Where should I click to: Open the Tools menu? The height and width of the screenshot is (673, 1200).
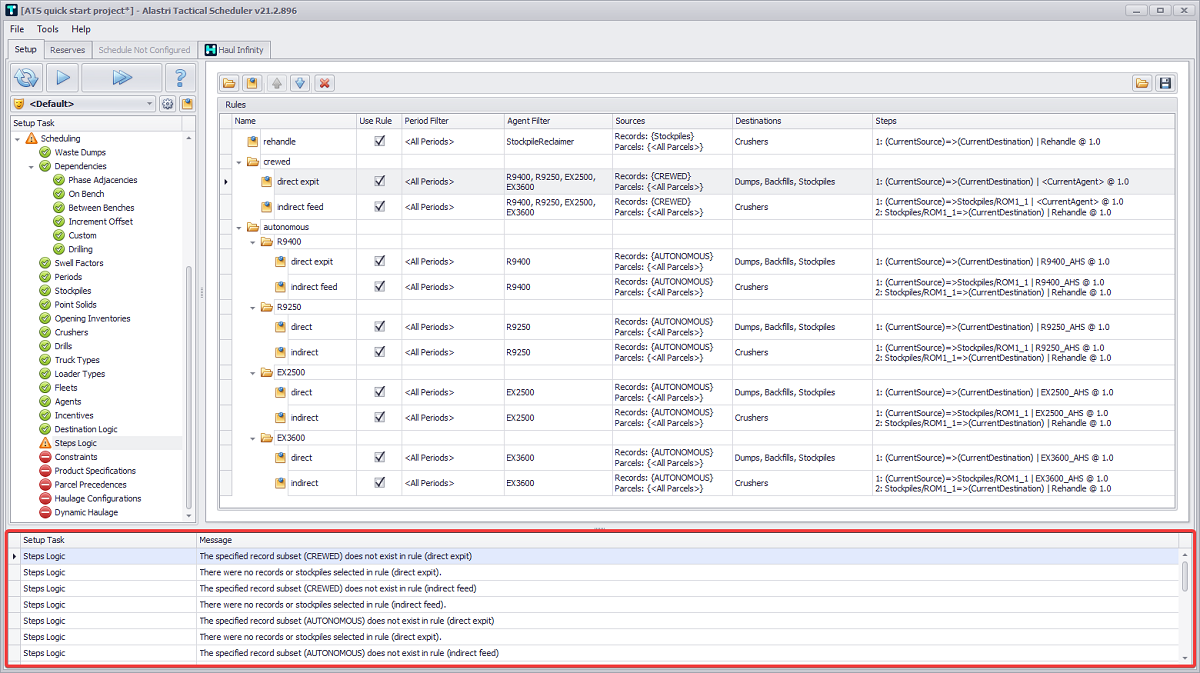click(x=48, y=29)
